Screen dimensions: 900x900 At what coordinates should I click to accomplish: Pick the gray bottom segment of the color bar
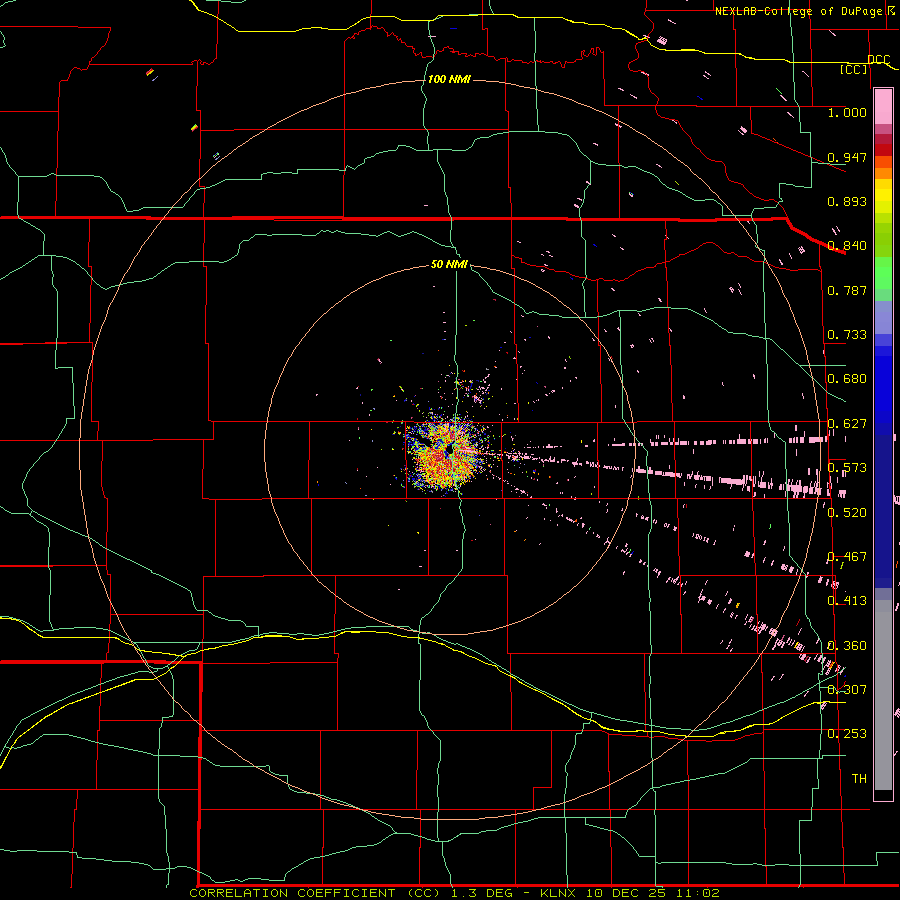(x=883, y=700)
